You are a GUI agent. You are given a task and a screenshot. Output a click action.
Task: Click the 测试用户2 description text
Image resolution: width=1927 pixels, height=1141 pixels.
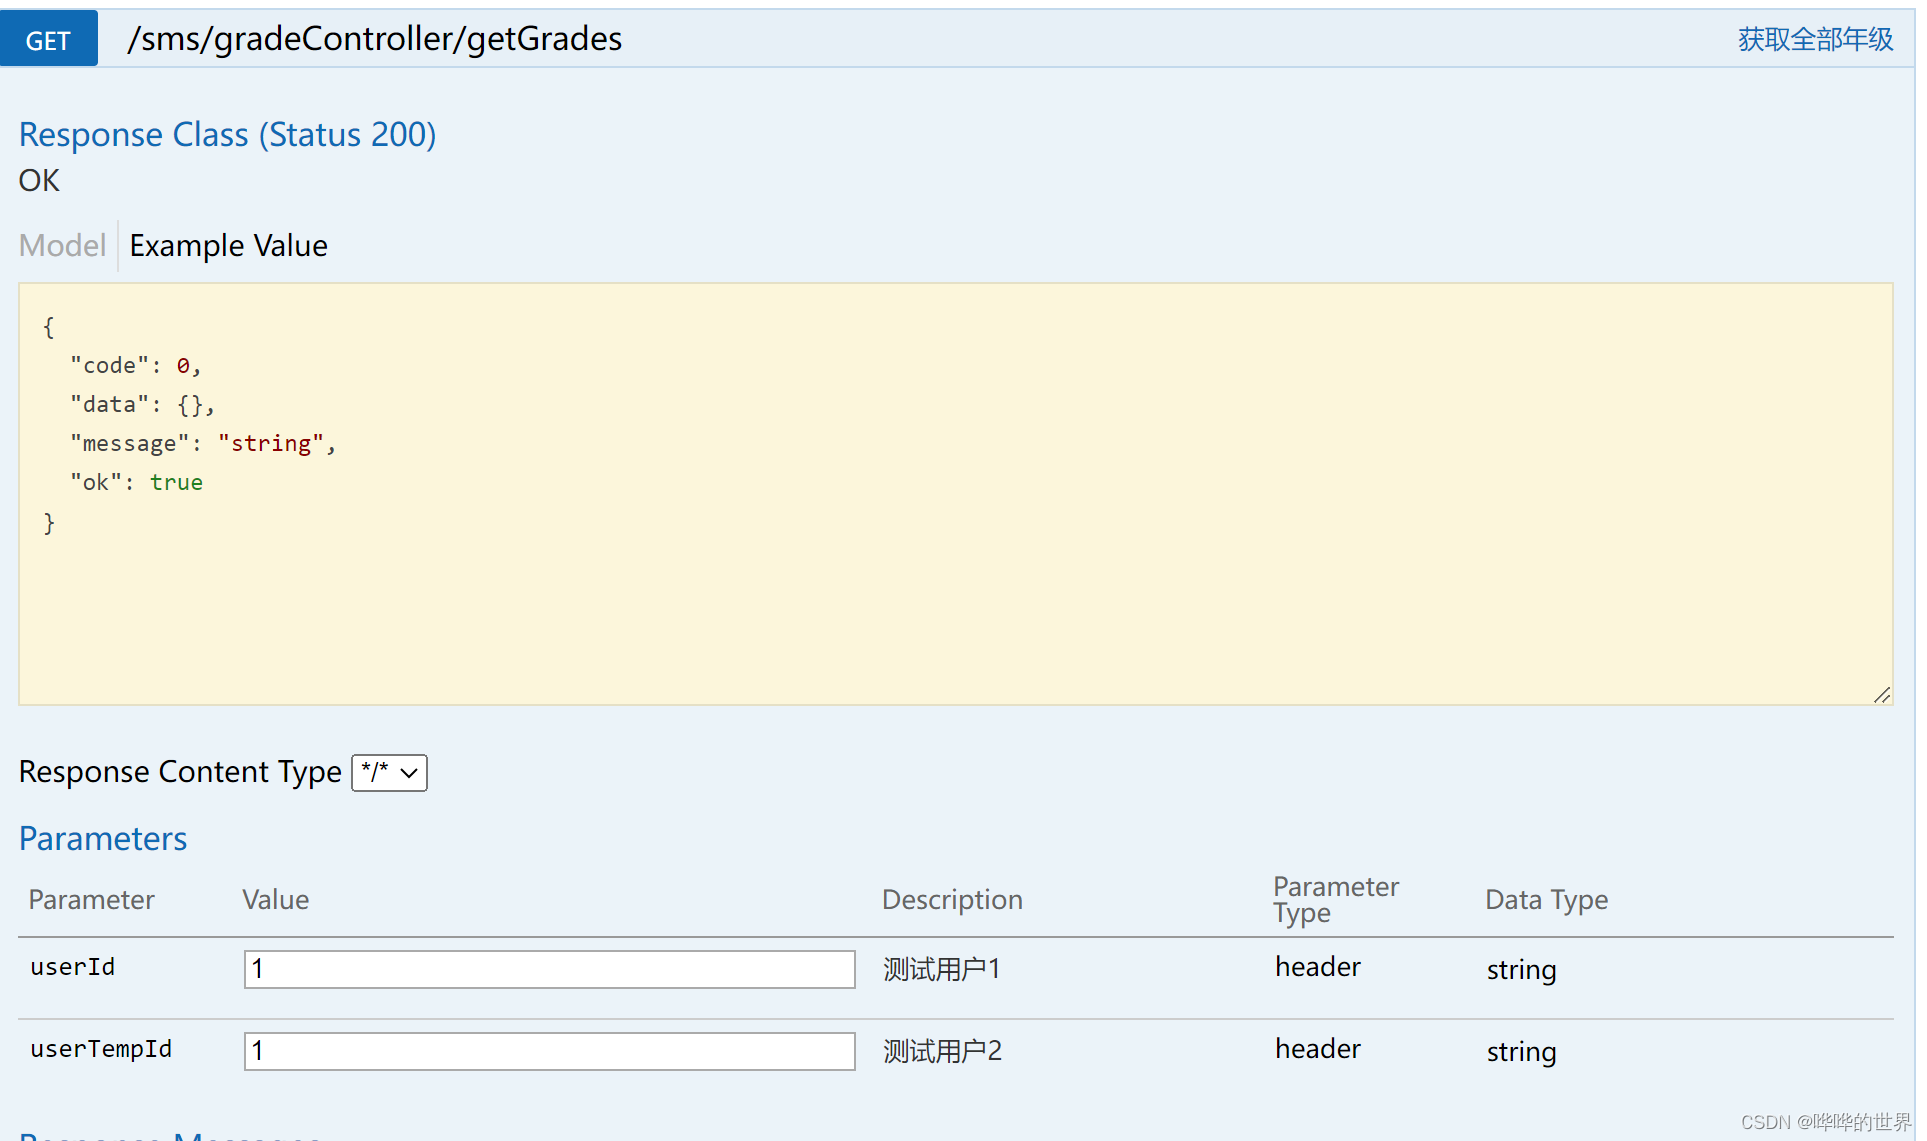[x=941, y=1051]
